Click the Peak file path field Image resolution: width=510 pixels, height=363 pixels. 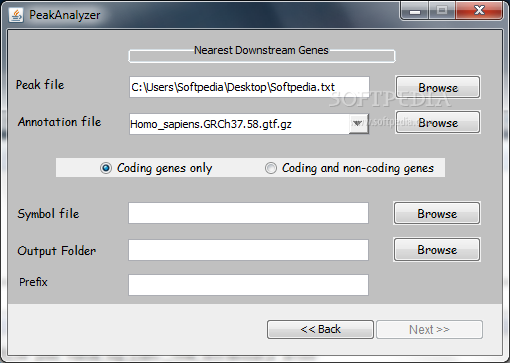click(x=249, y=87)
